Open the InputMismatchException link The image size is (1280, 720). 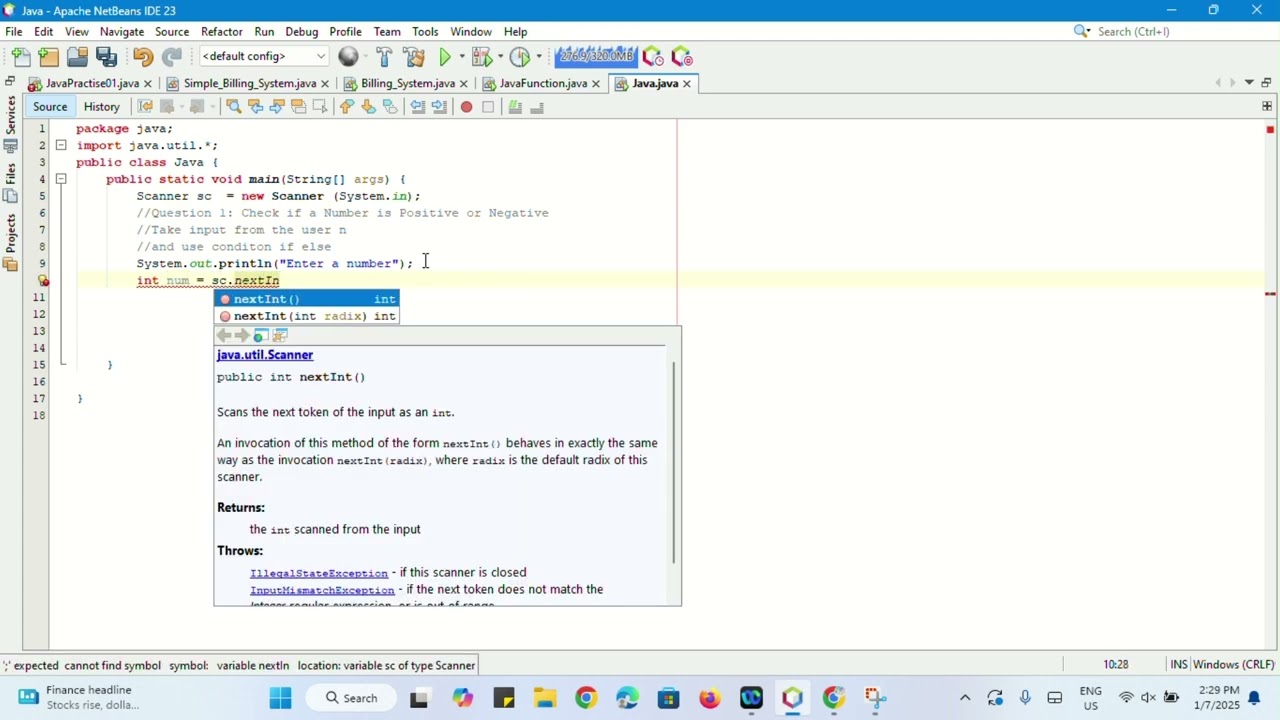322,590
